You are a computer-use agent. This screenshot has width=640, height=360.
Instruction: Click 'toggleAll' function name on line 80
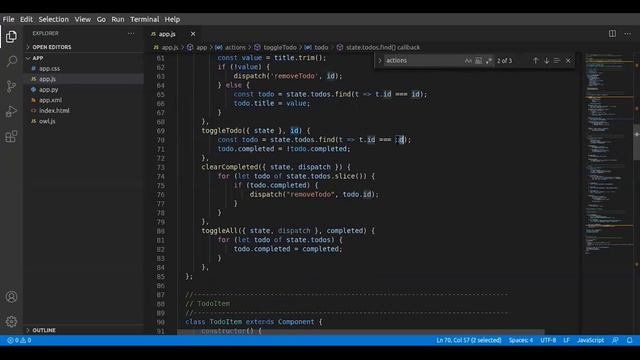[219, 231]
